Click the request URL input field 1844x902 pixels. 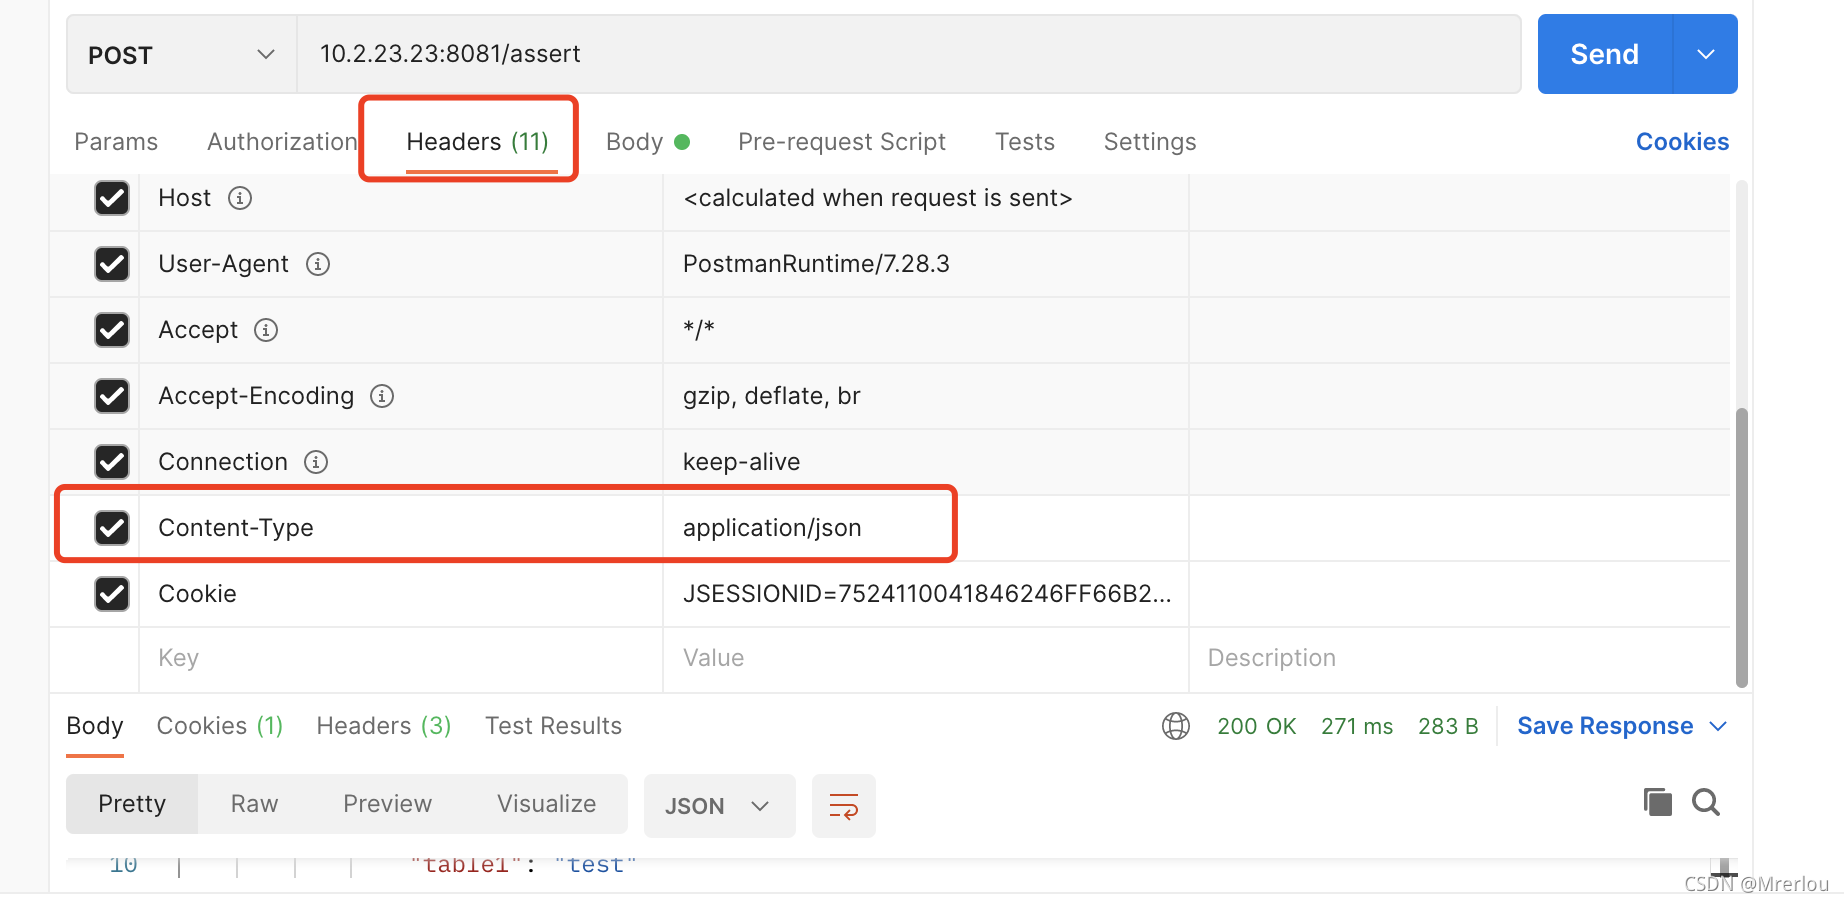(x=909, y=54)
